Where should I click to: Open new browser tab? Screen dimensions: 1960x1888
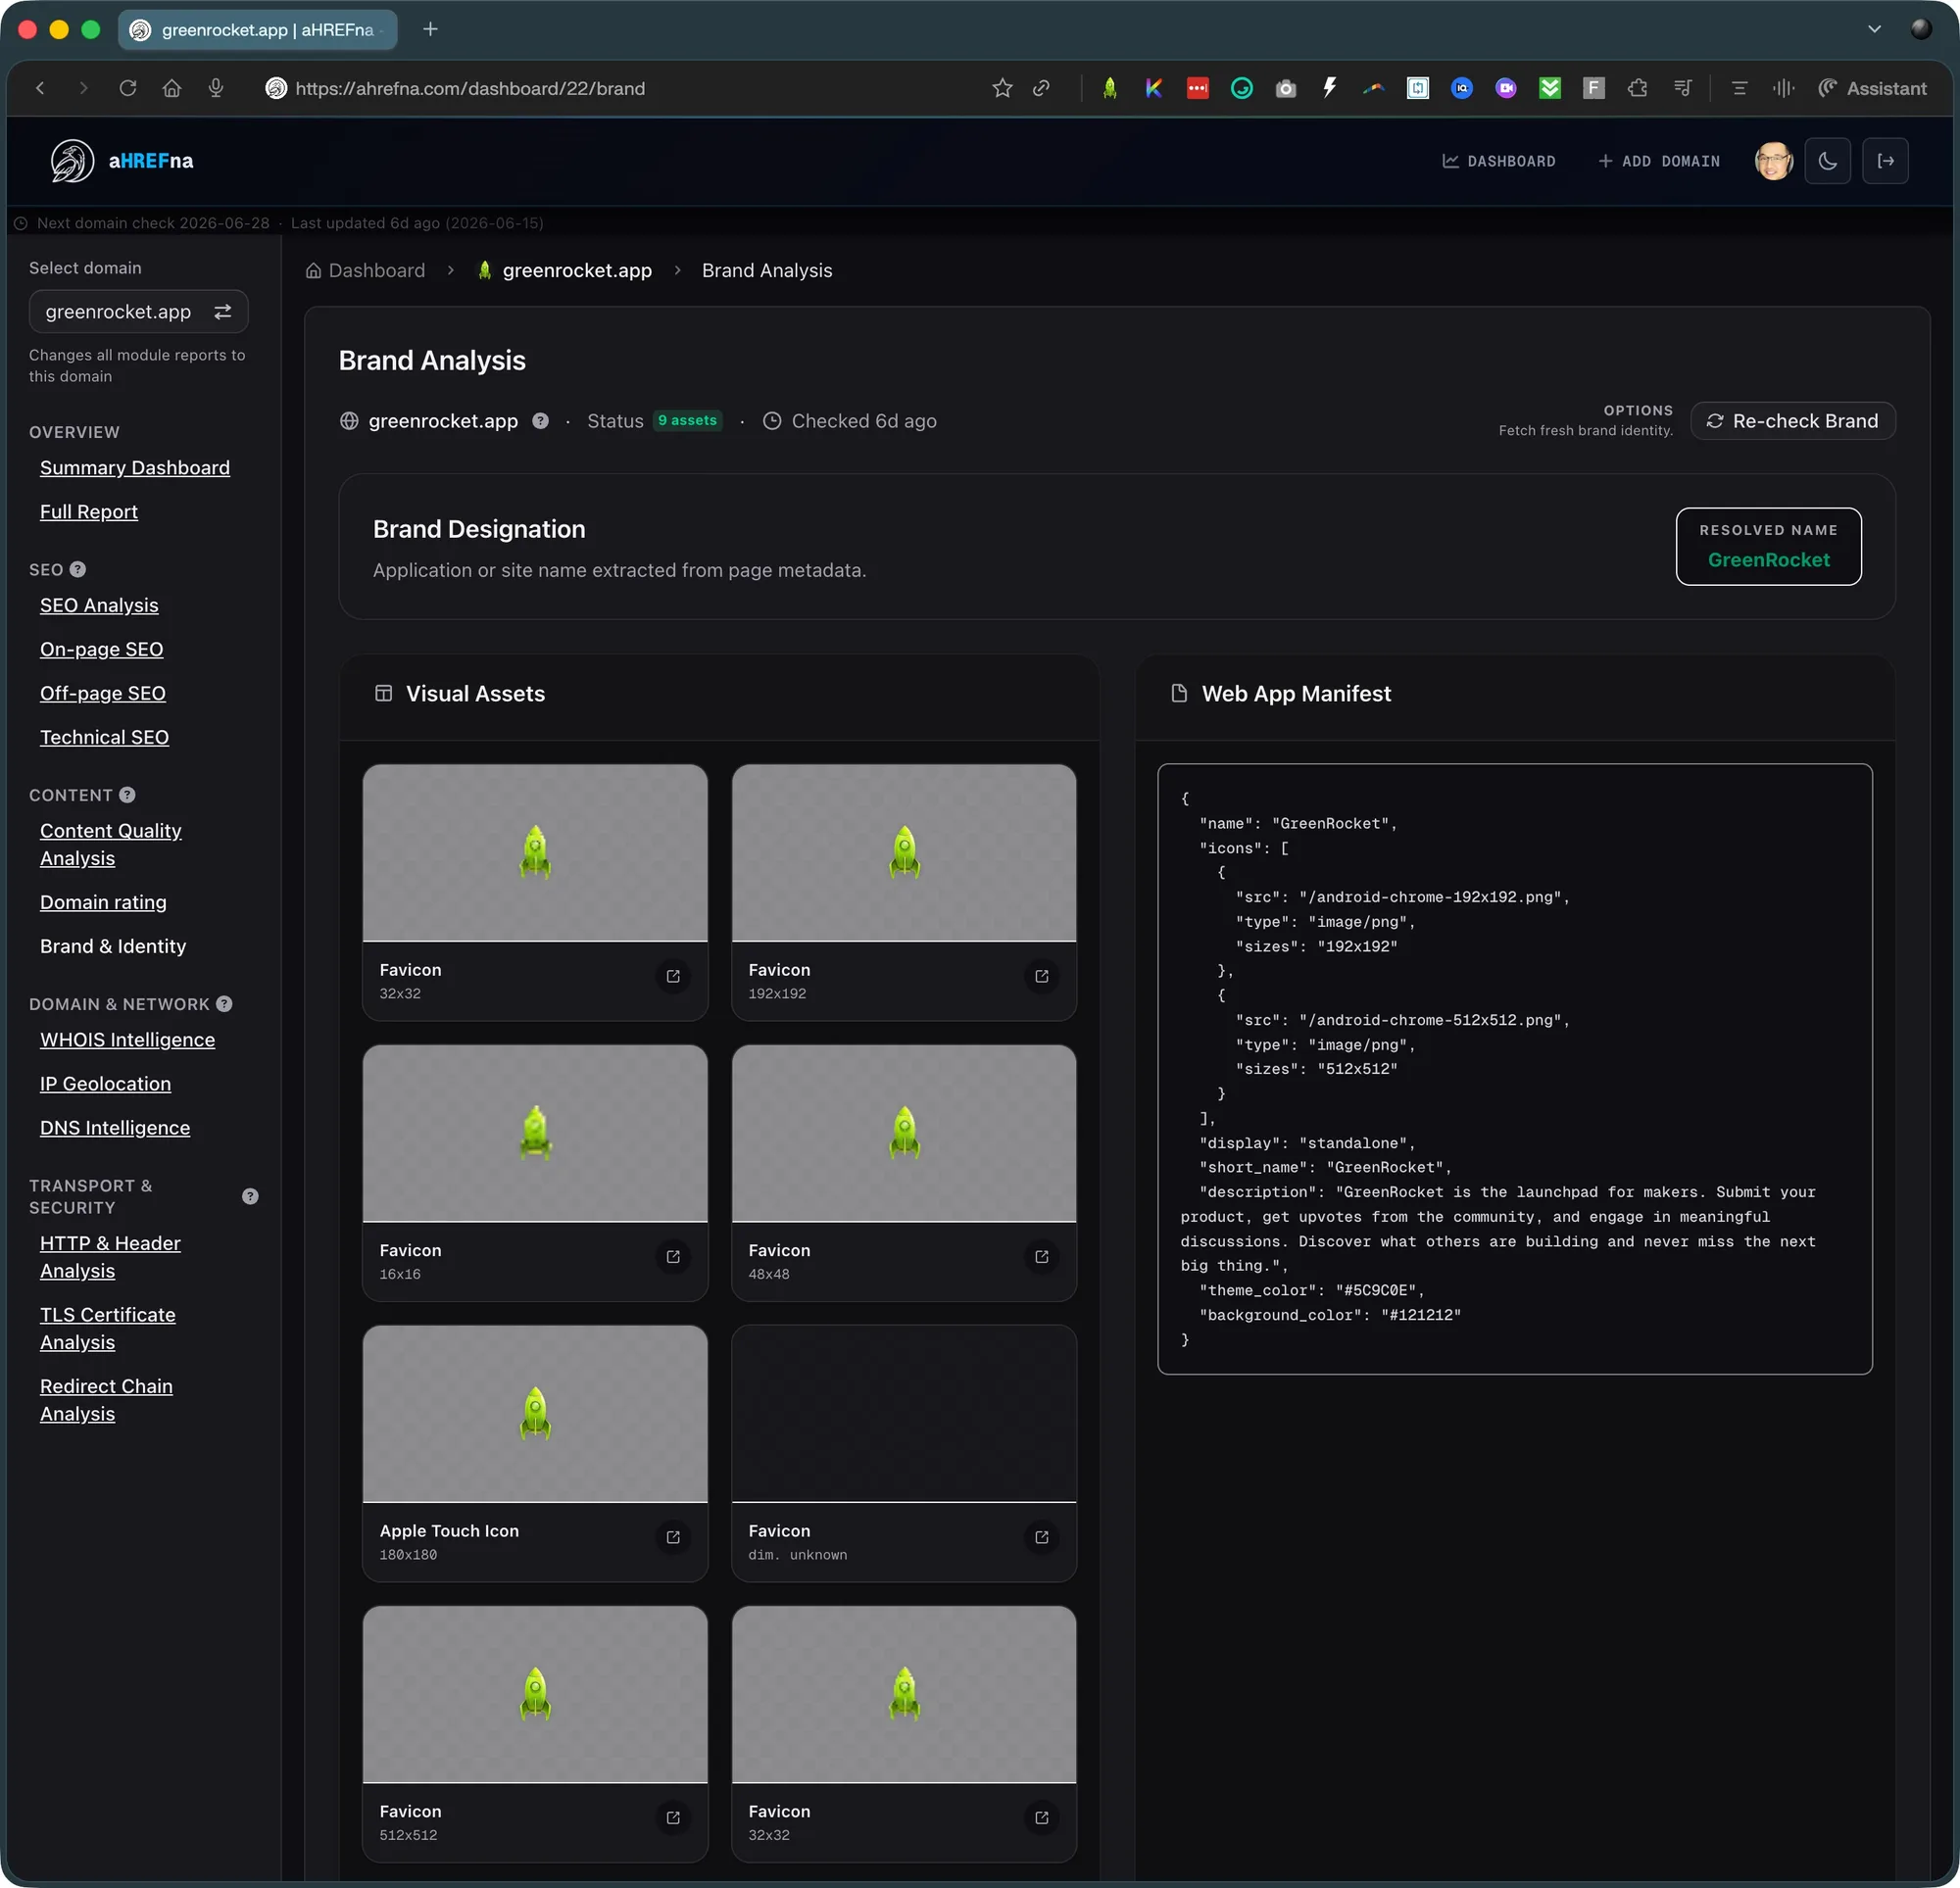[430, 29]
